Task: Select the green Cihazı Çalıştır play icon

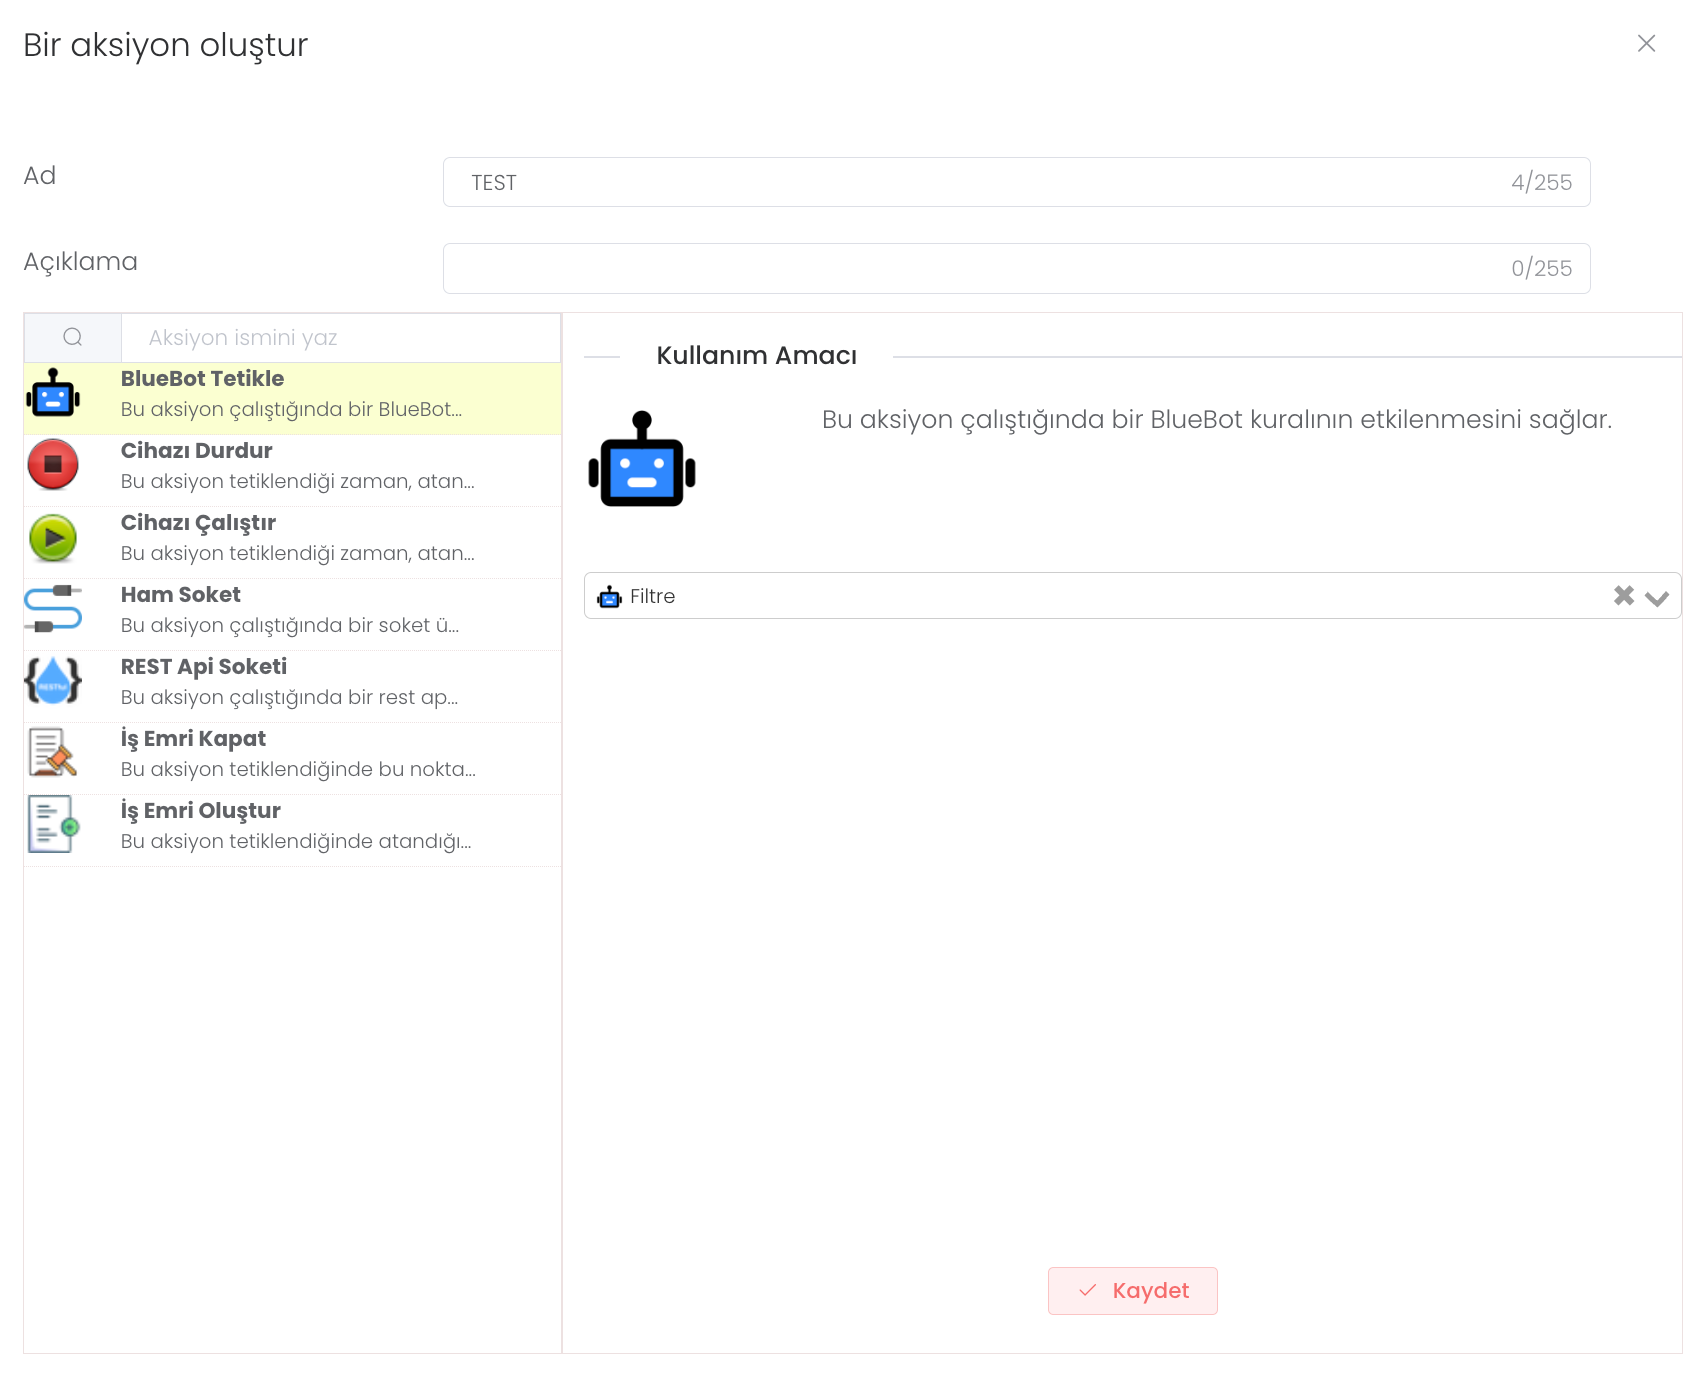Action: point(53,538)
